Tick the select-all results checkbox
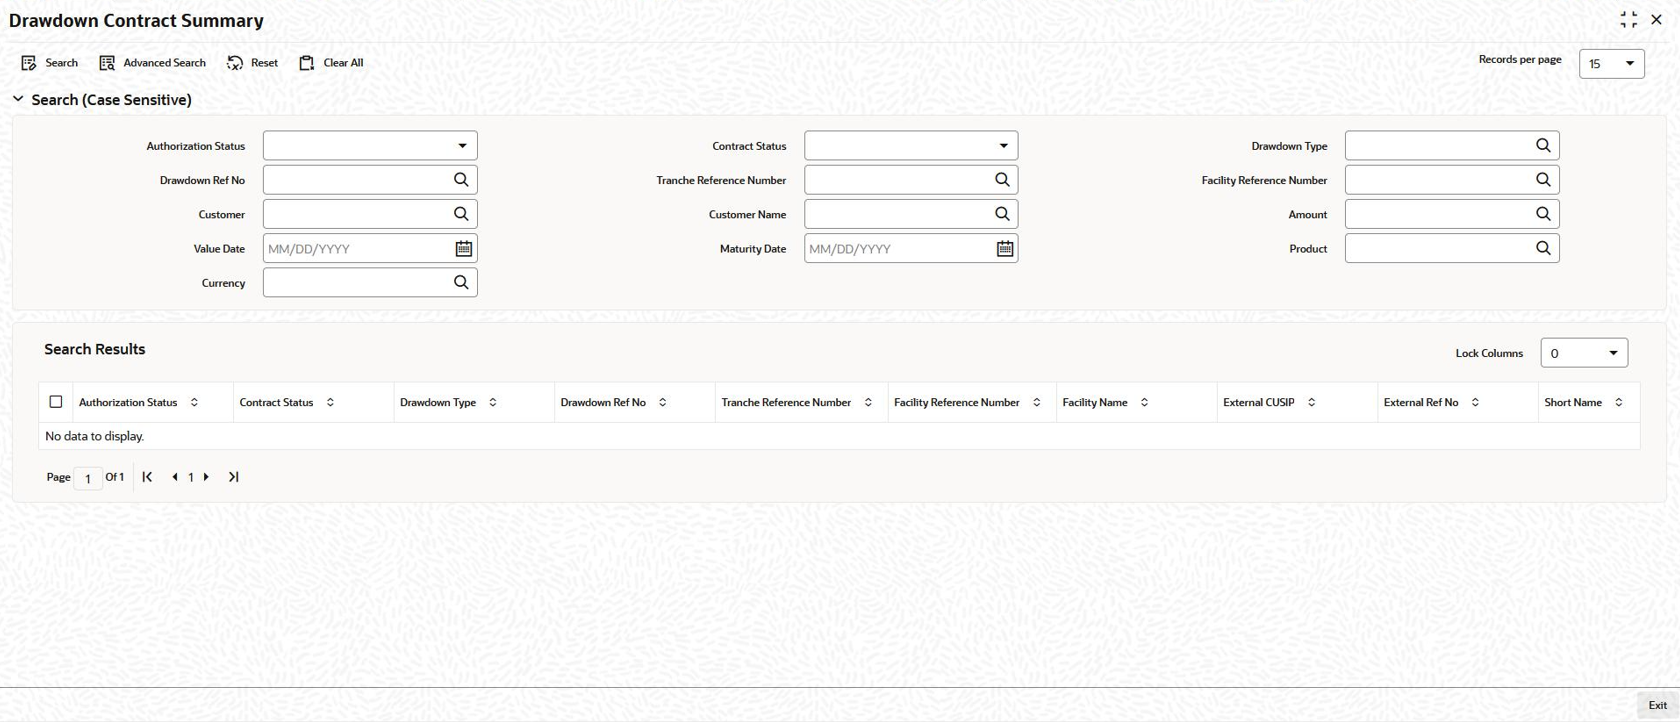 point(56,402)
